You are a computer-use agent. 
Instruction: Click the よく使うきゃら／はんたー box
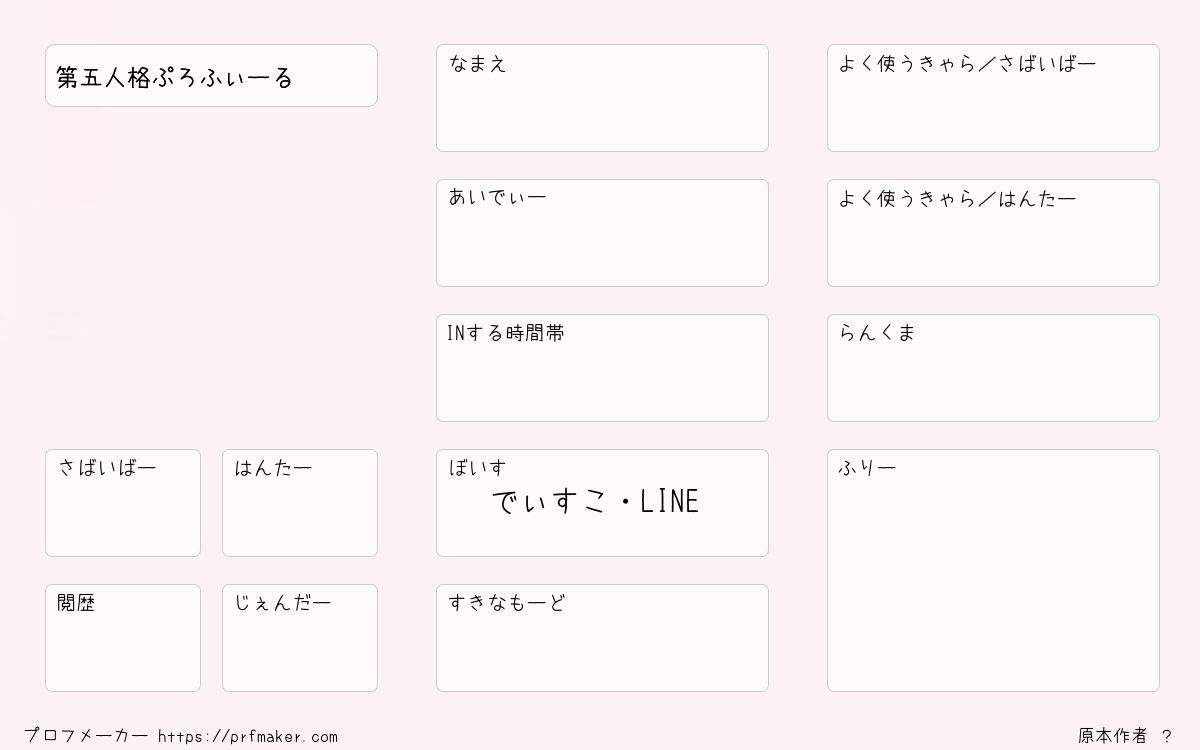[x=993, y=233]
